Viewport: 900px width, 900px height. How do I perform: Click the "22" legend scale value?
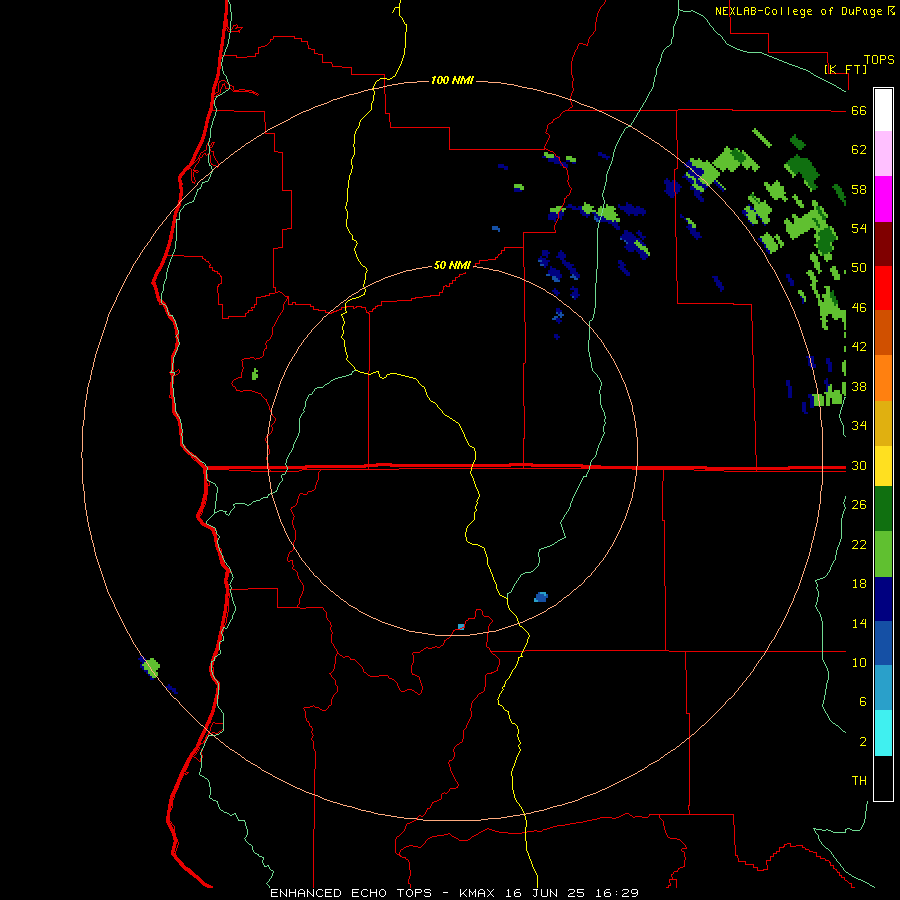tap(859, 544)
